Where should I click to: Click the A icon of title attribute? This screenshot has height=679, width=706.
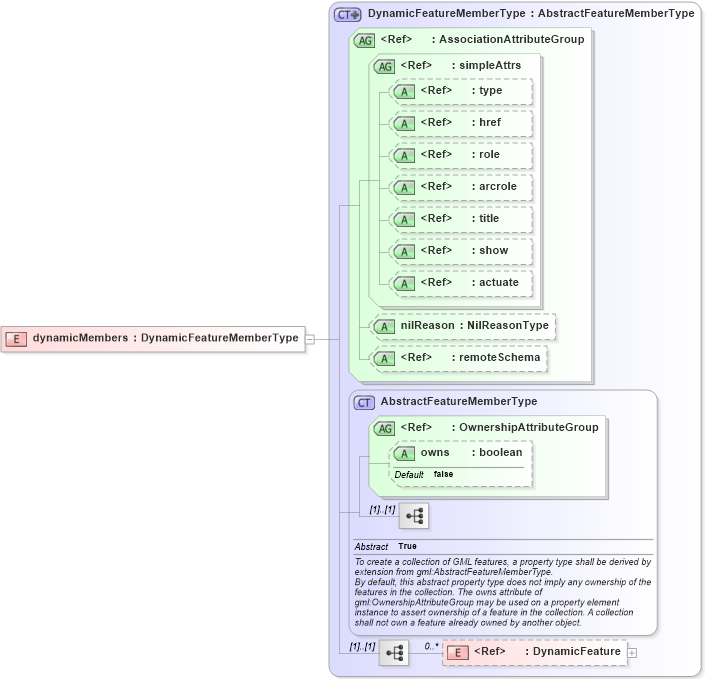tap(404, 219)
